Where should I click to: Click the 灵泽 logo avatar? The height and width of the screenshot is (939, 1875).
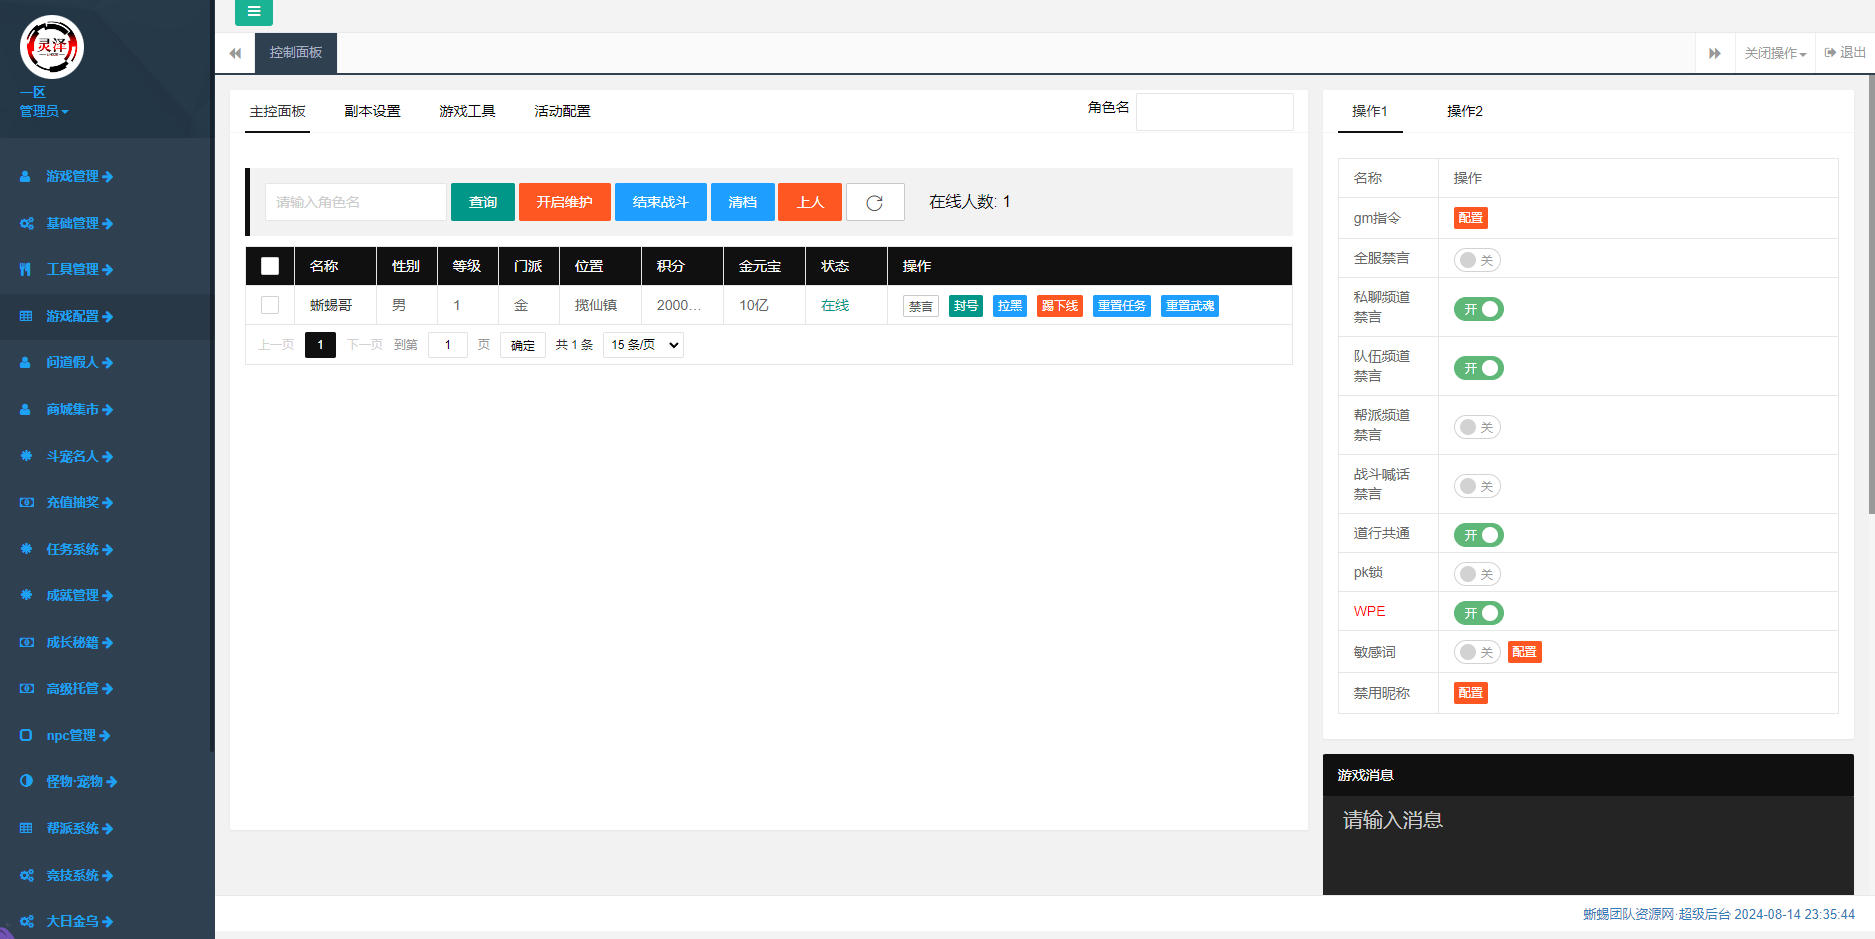tap(52, 47)
